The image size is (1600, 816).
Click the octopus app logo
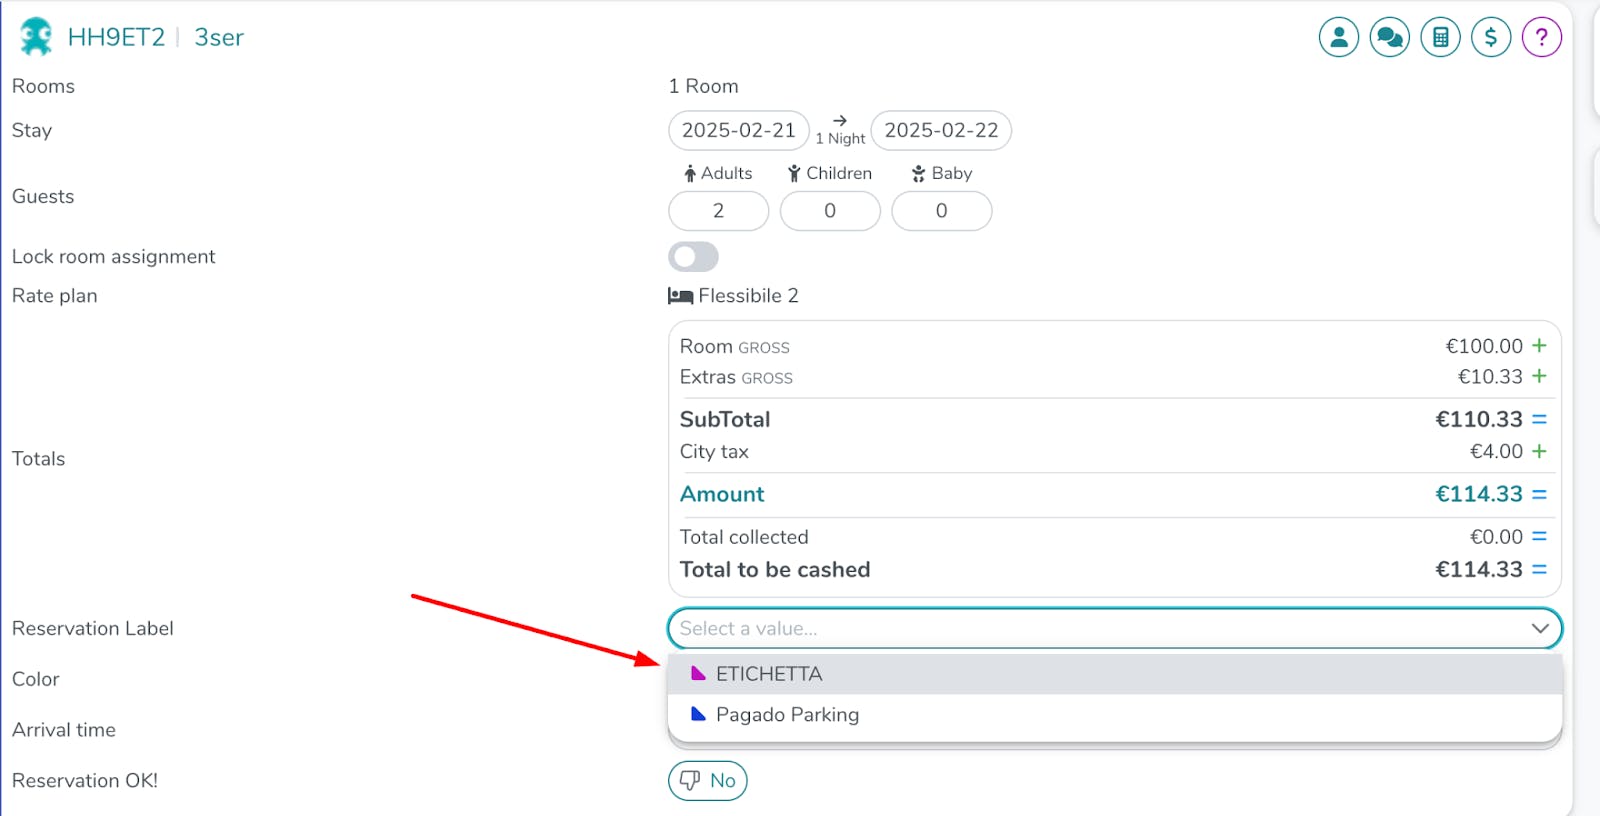click(36, 37)
